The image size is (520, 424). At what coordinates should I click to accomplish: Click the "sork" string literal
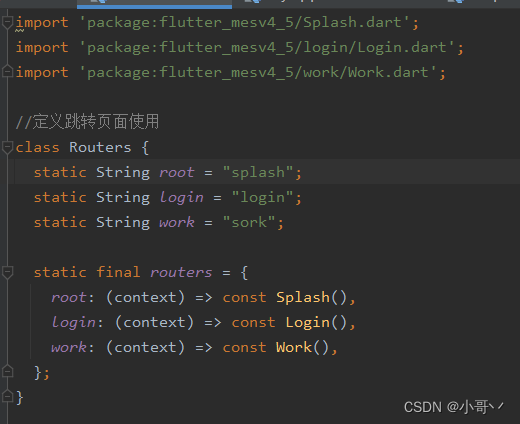tap(249, 223)
